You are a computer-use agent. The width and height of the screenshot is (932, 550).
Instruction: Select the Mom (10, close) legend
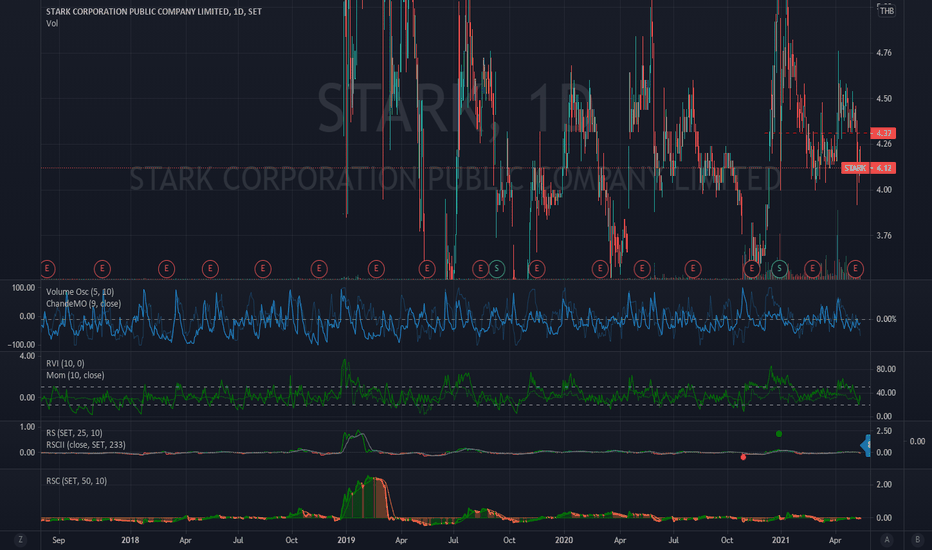75,375
